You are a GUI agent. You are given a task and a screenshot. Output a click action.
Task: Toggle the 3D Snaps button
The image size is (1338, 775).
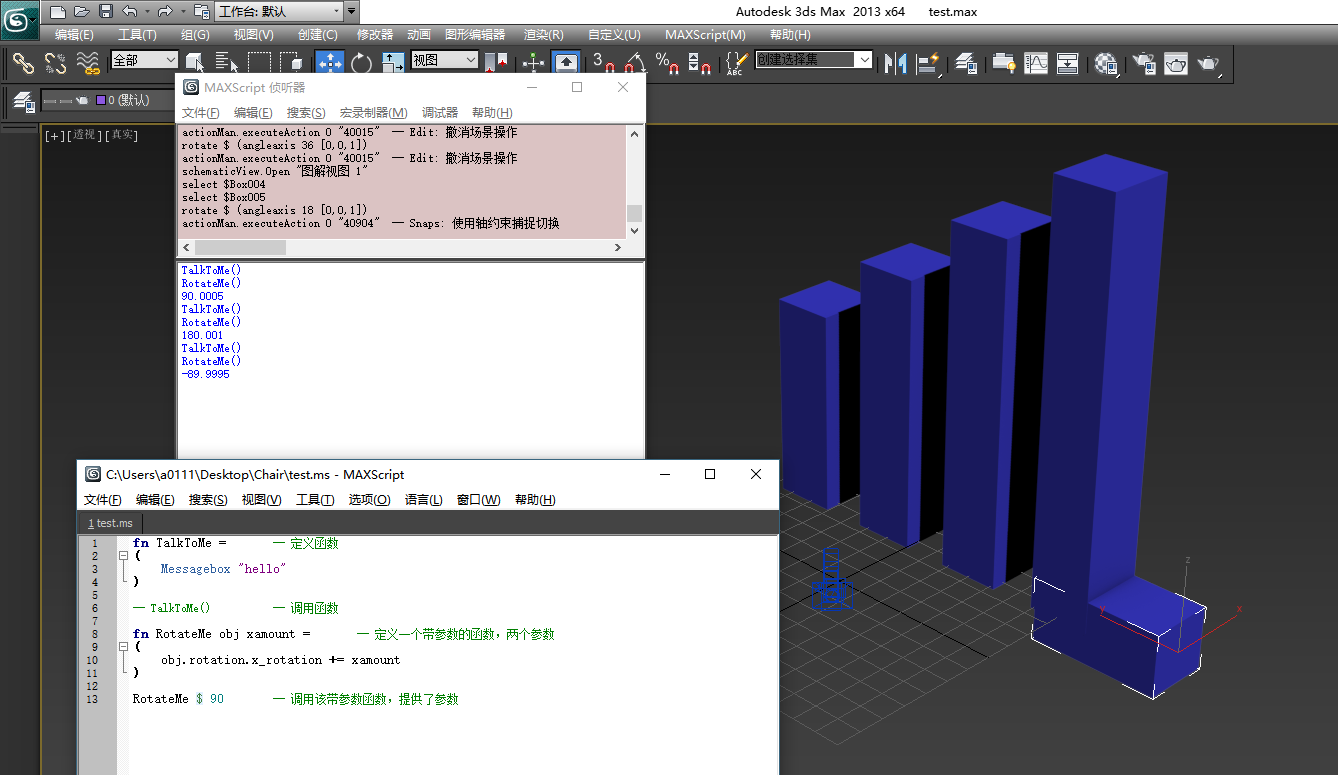click(603, 63)
